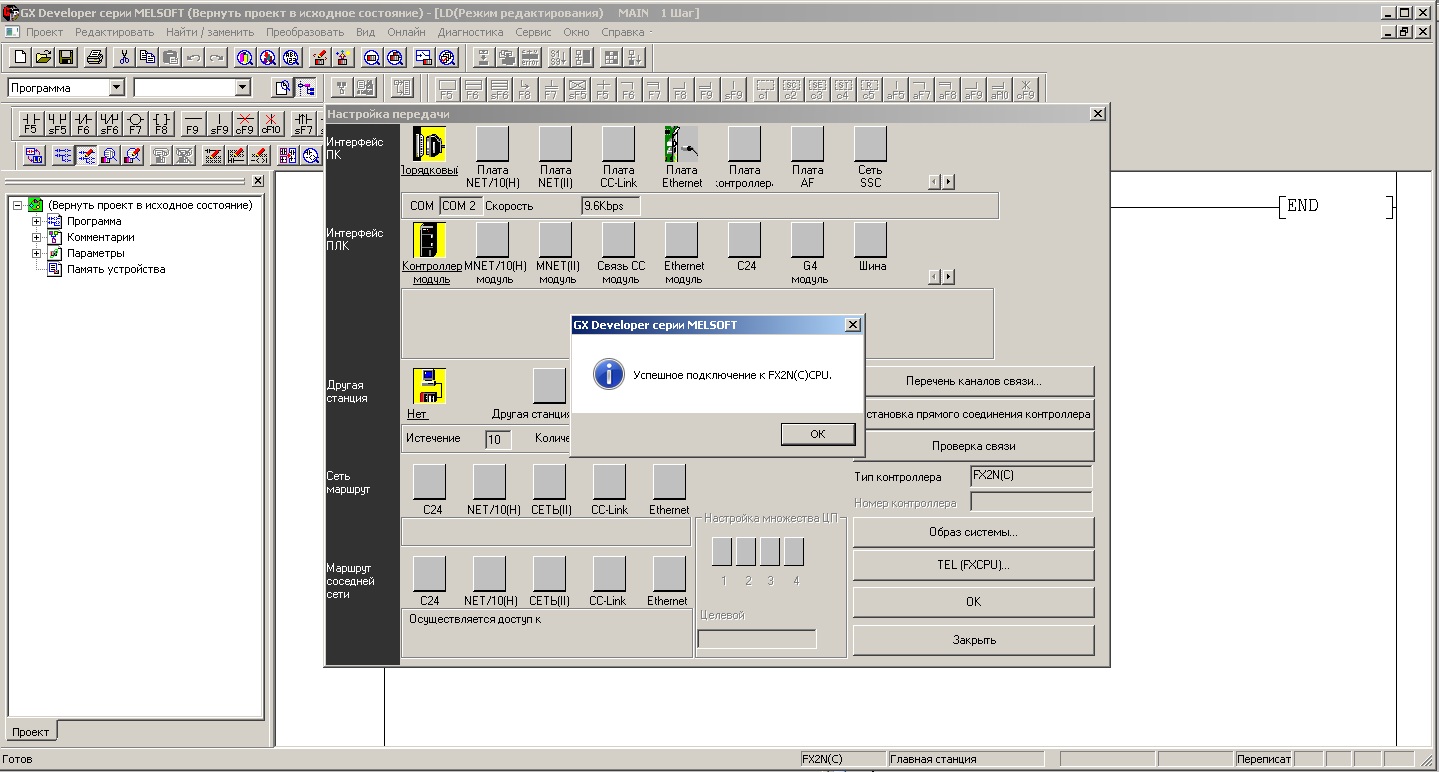Expand the Программа tree node

pos(37,222)
